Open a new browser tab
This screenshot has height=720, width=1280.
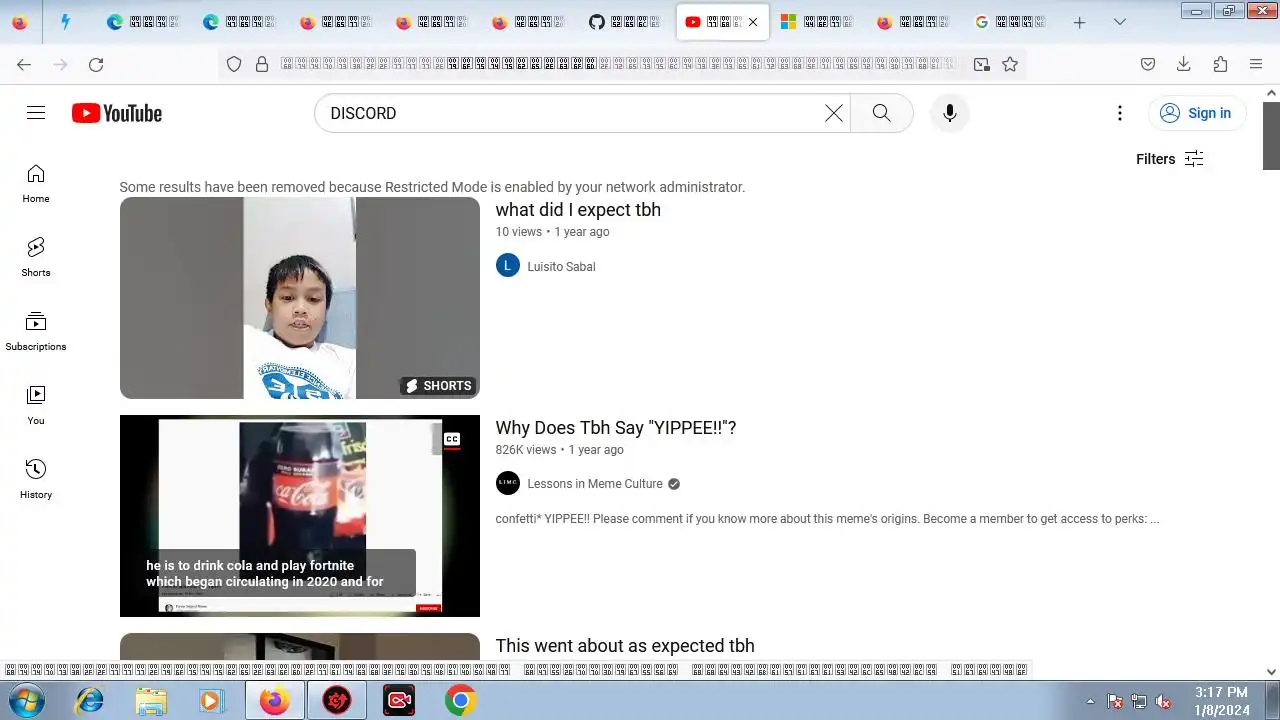point(1079,22)
